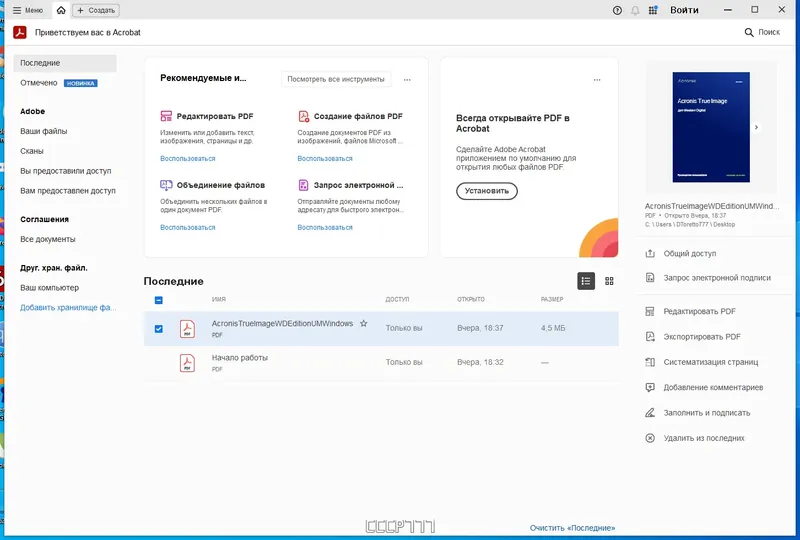Open Все документы agreements
Screen dimensions: 800x540
coord(48,239)
